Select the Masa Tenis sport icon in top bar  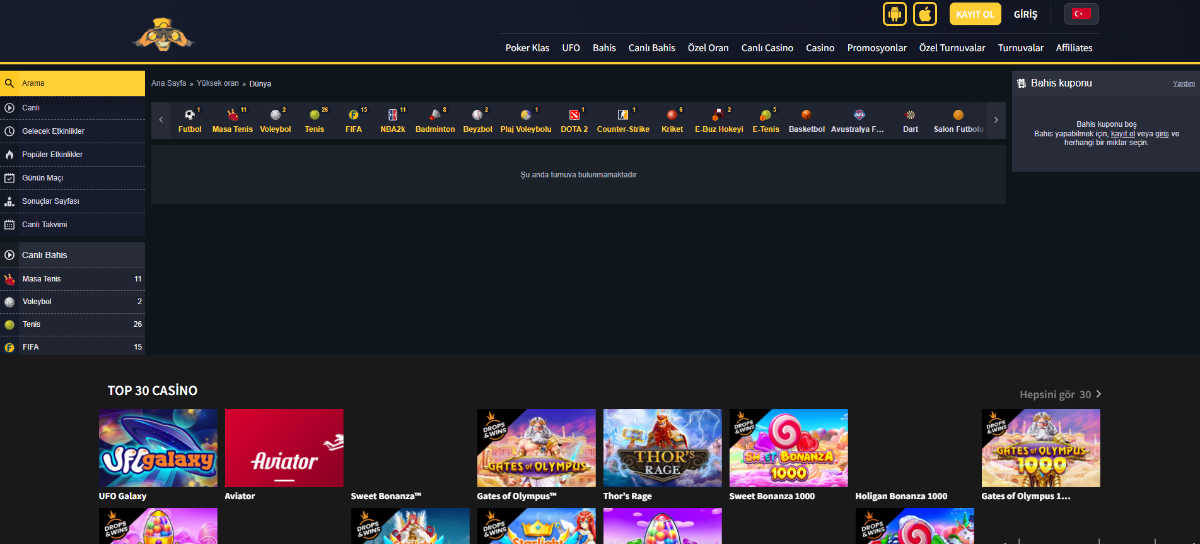[232, 121]
